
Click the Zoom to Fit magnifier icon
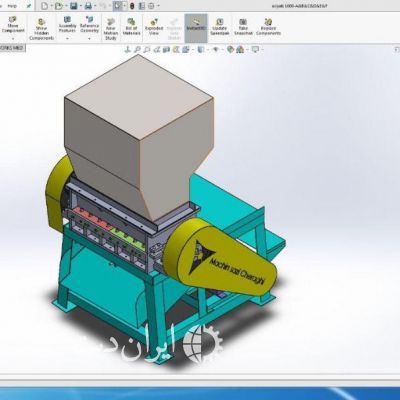(137, 50)
